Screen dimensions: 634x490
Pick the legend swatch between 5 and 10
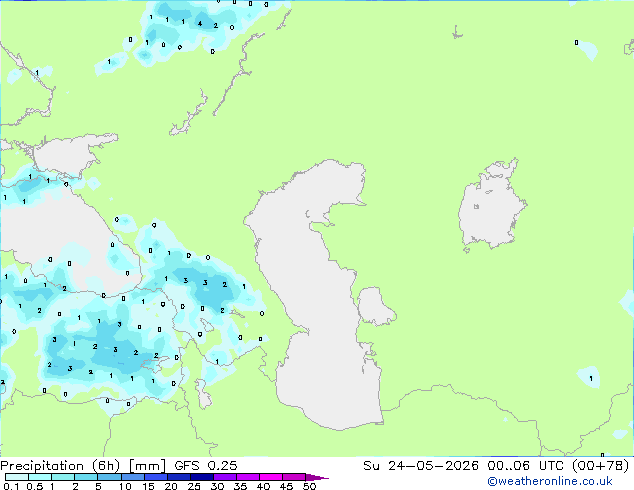(x=109, y=477)
